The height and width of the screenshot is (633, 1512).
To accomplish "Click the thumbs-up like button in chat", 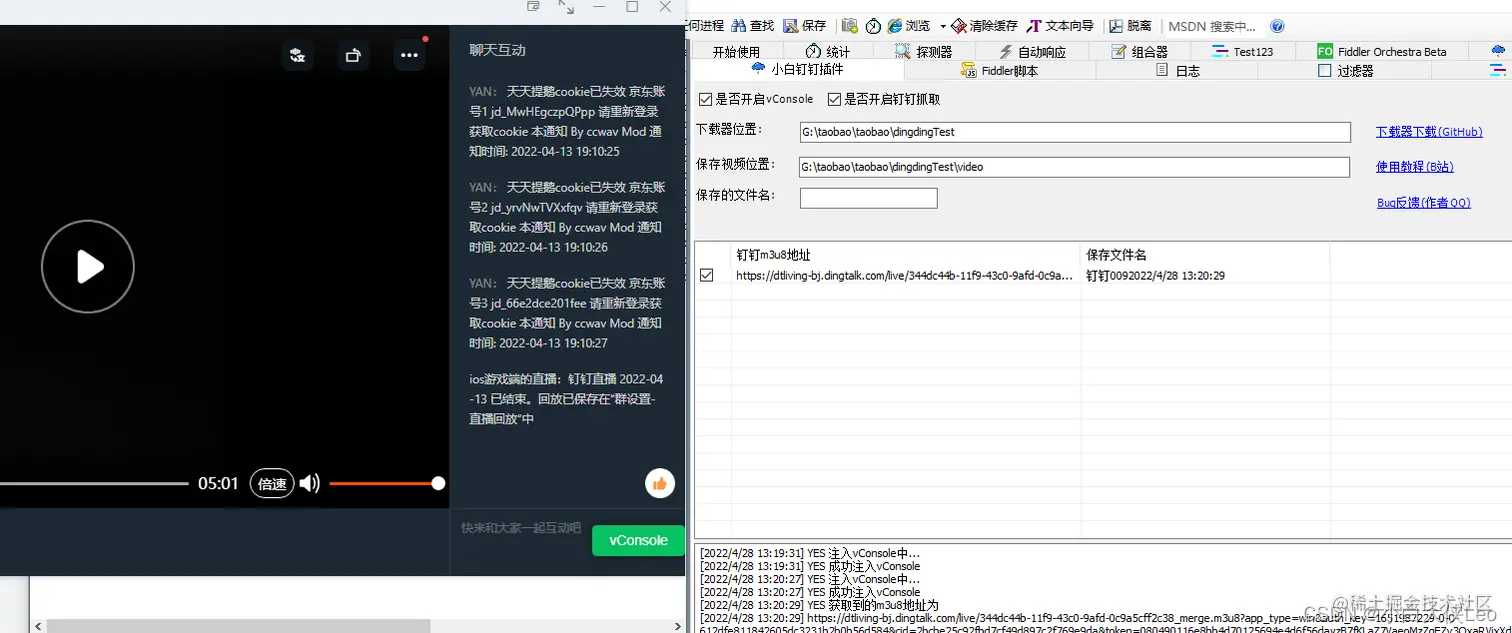I will [x=660, y=484].
